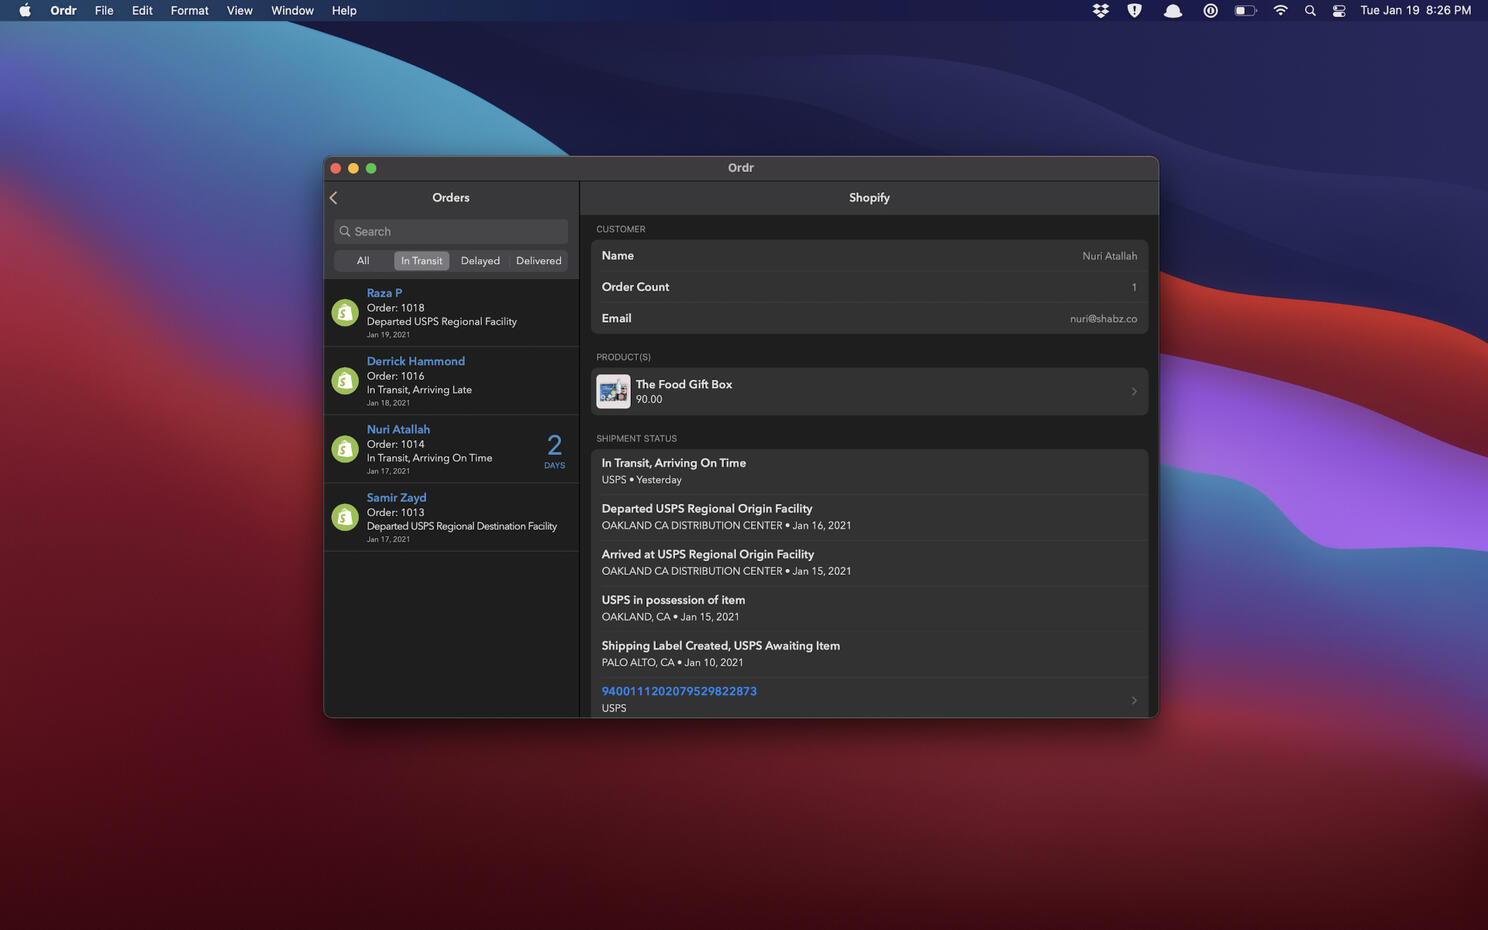Open Samir Zayd customer name link
The image size is (1488, 930).
[x=396, y=497]
